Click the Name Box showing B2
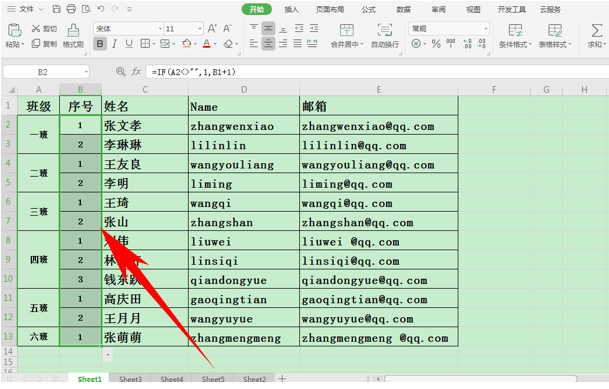 coord(43,72)
